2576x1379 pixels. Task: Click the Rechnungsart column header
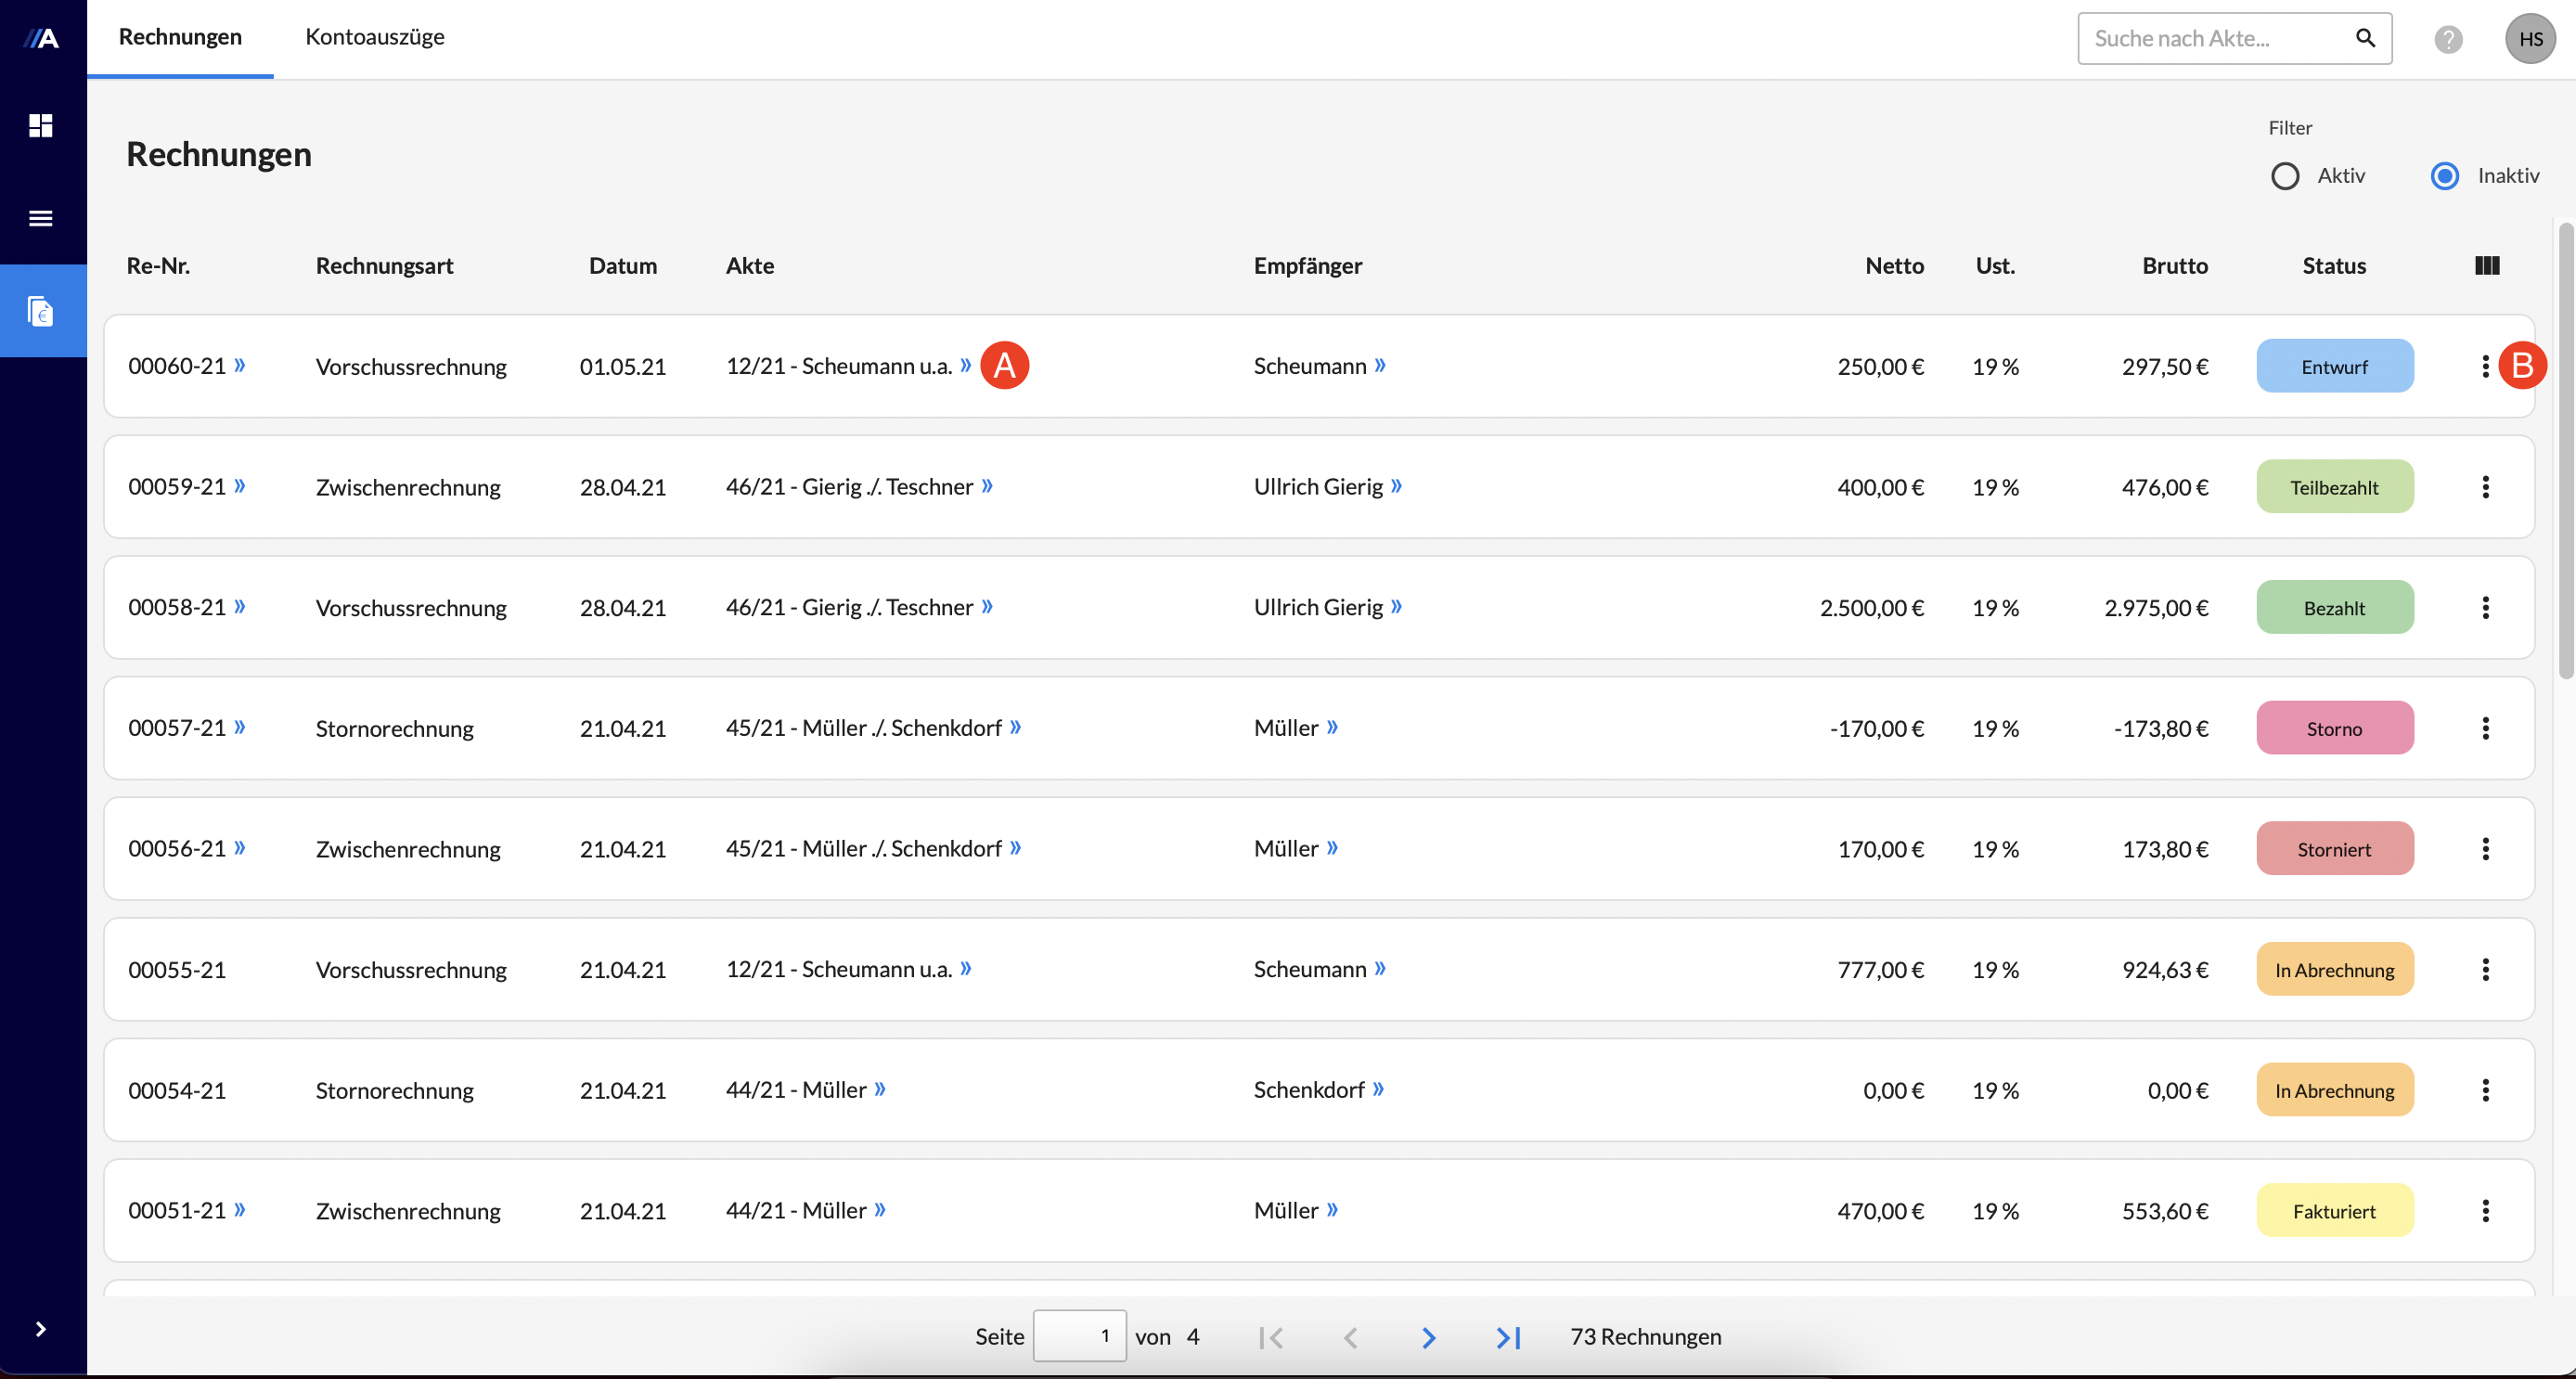384,266
